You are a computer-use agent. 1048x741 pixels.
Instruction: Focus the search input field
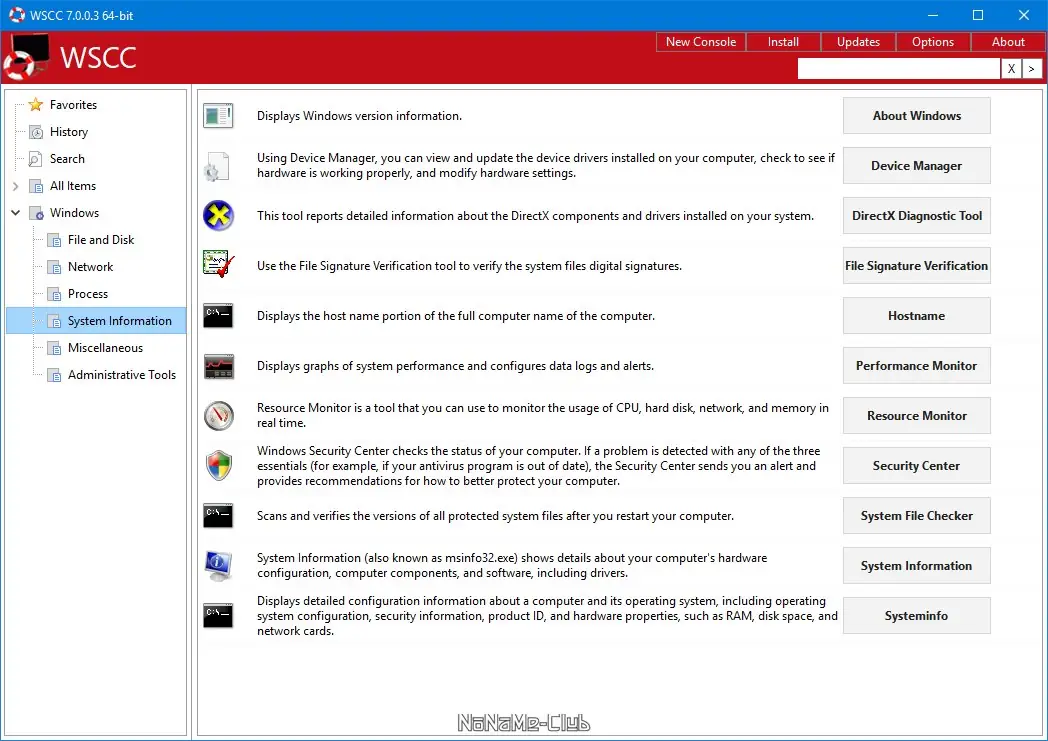tap(898, 68)
